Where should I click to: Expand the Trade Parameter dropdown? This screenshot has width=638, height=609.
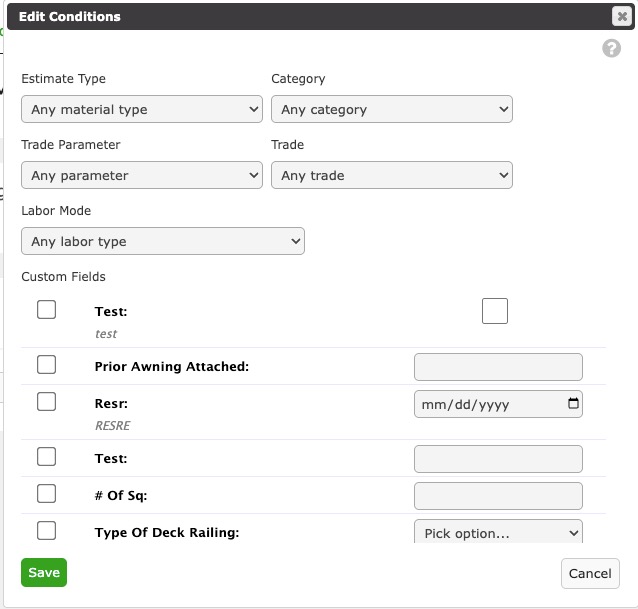142,175
